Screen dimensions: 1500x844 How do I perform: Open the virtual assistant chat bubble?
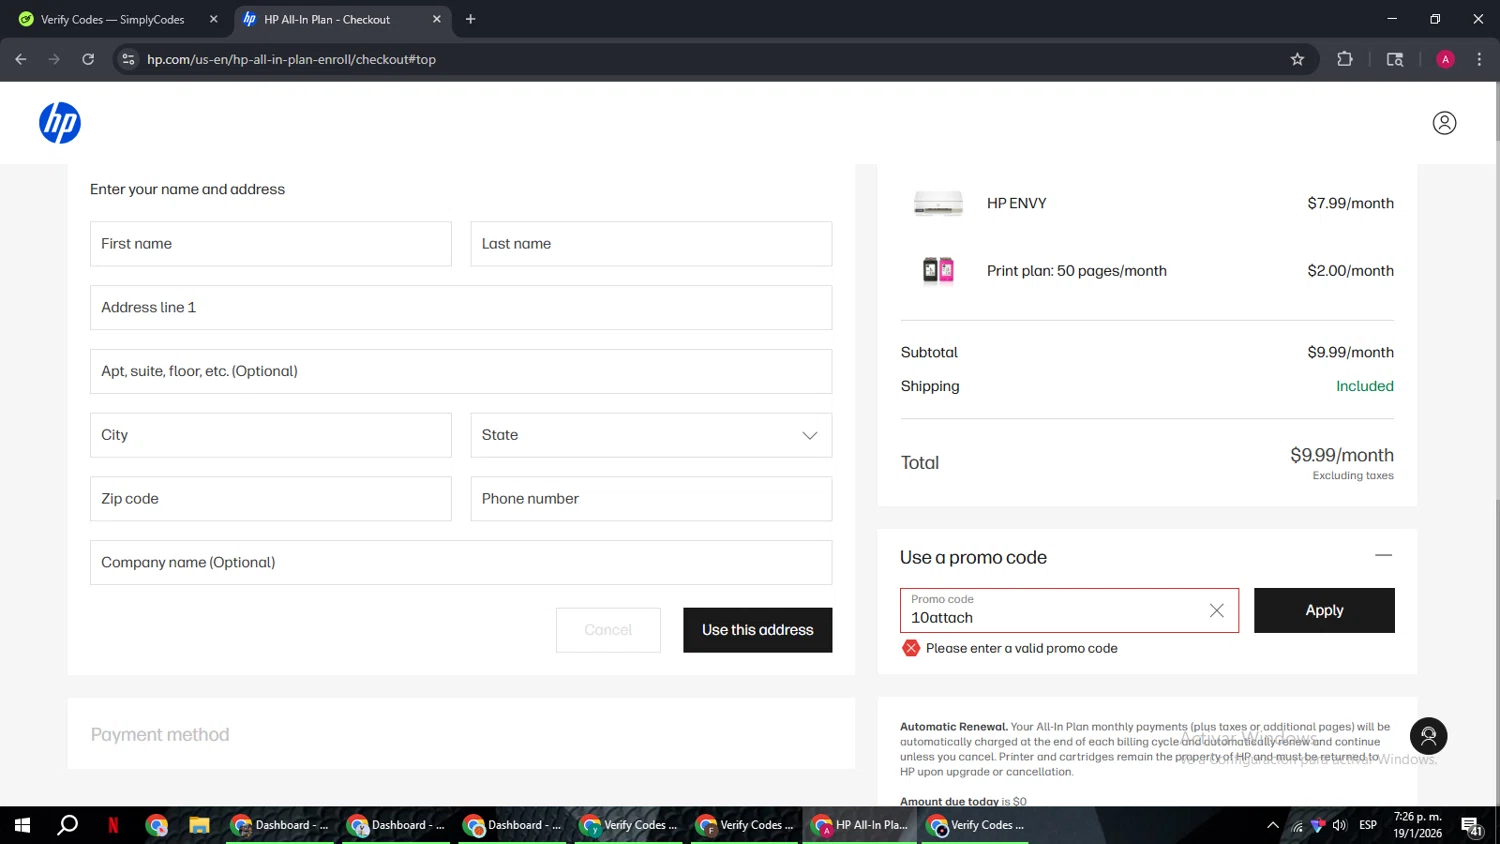[1429, 736]
